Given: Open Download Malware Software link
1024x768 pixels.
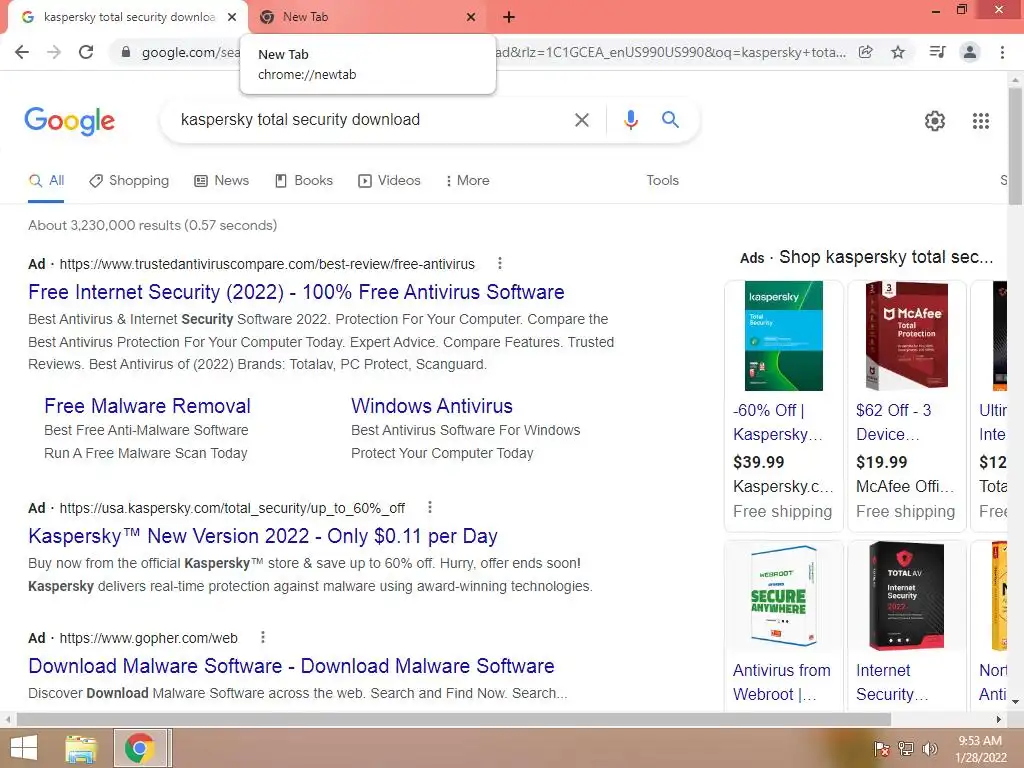Looking at the screenshot, I should click(x=291, y=666).
